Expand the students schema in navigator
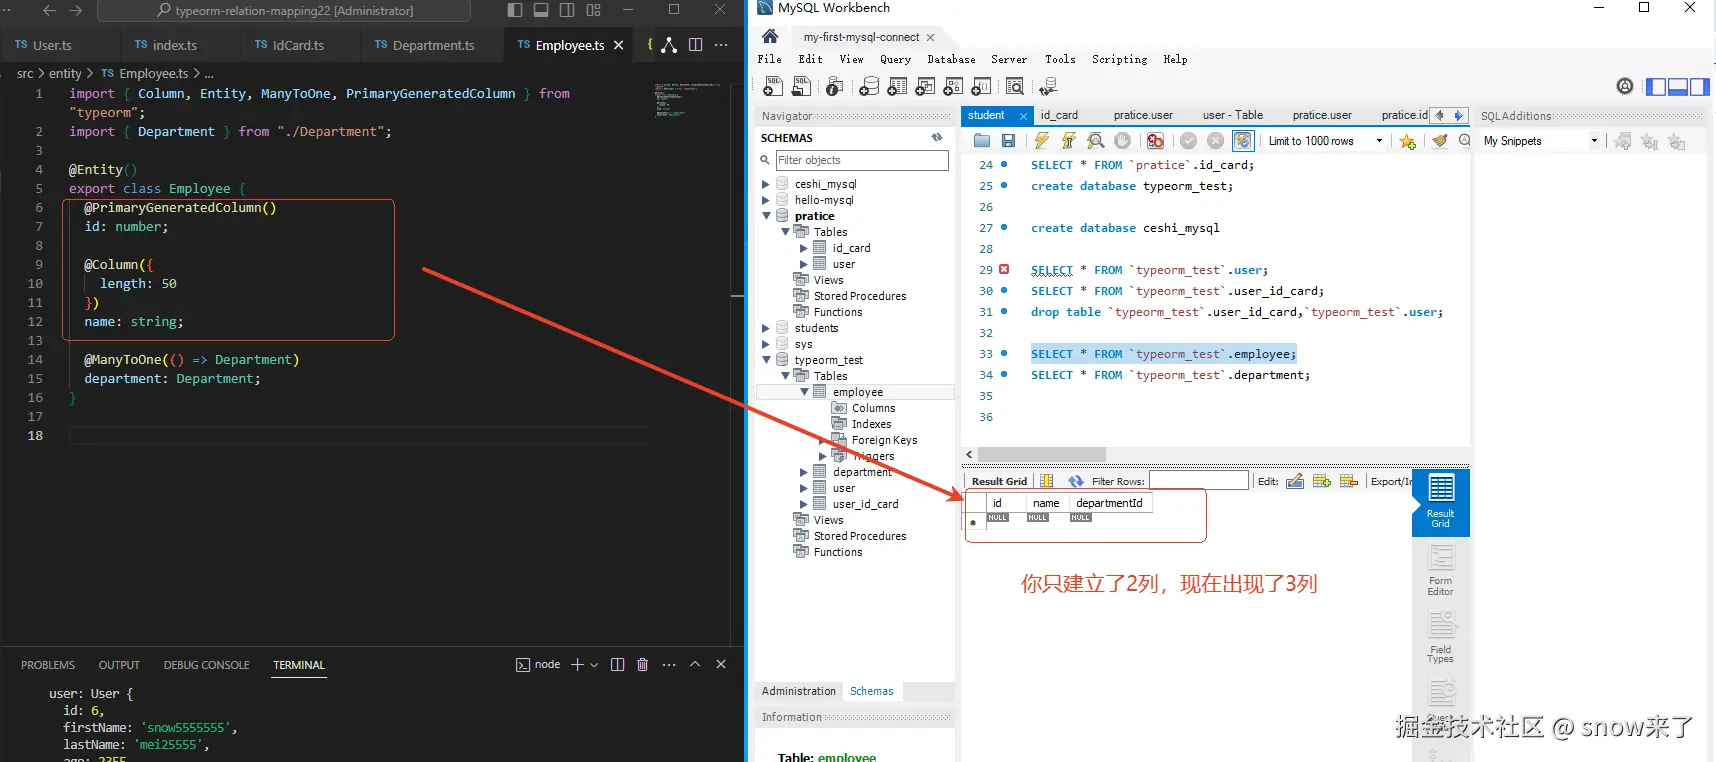 pos(766,328)
